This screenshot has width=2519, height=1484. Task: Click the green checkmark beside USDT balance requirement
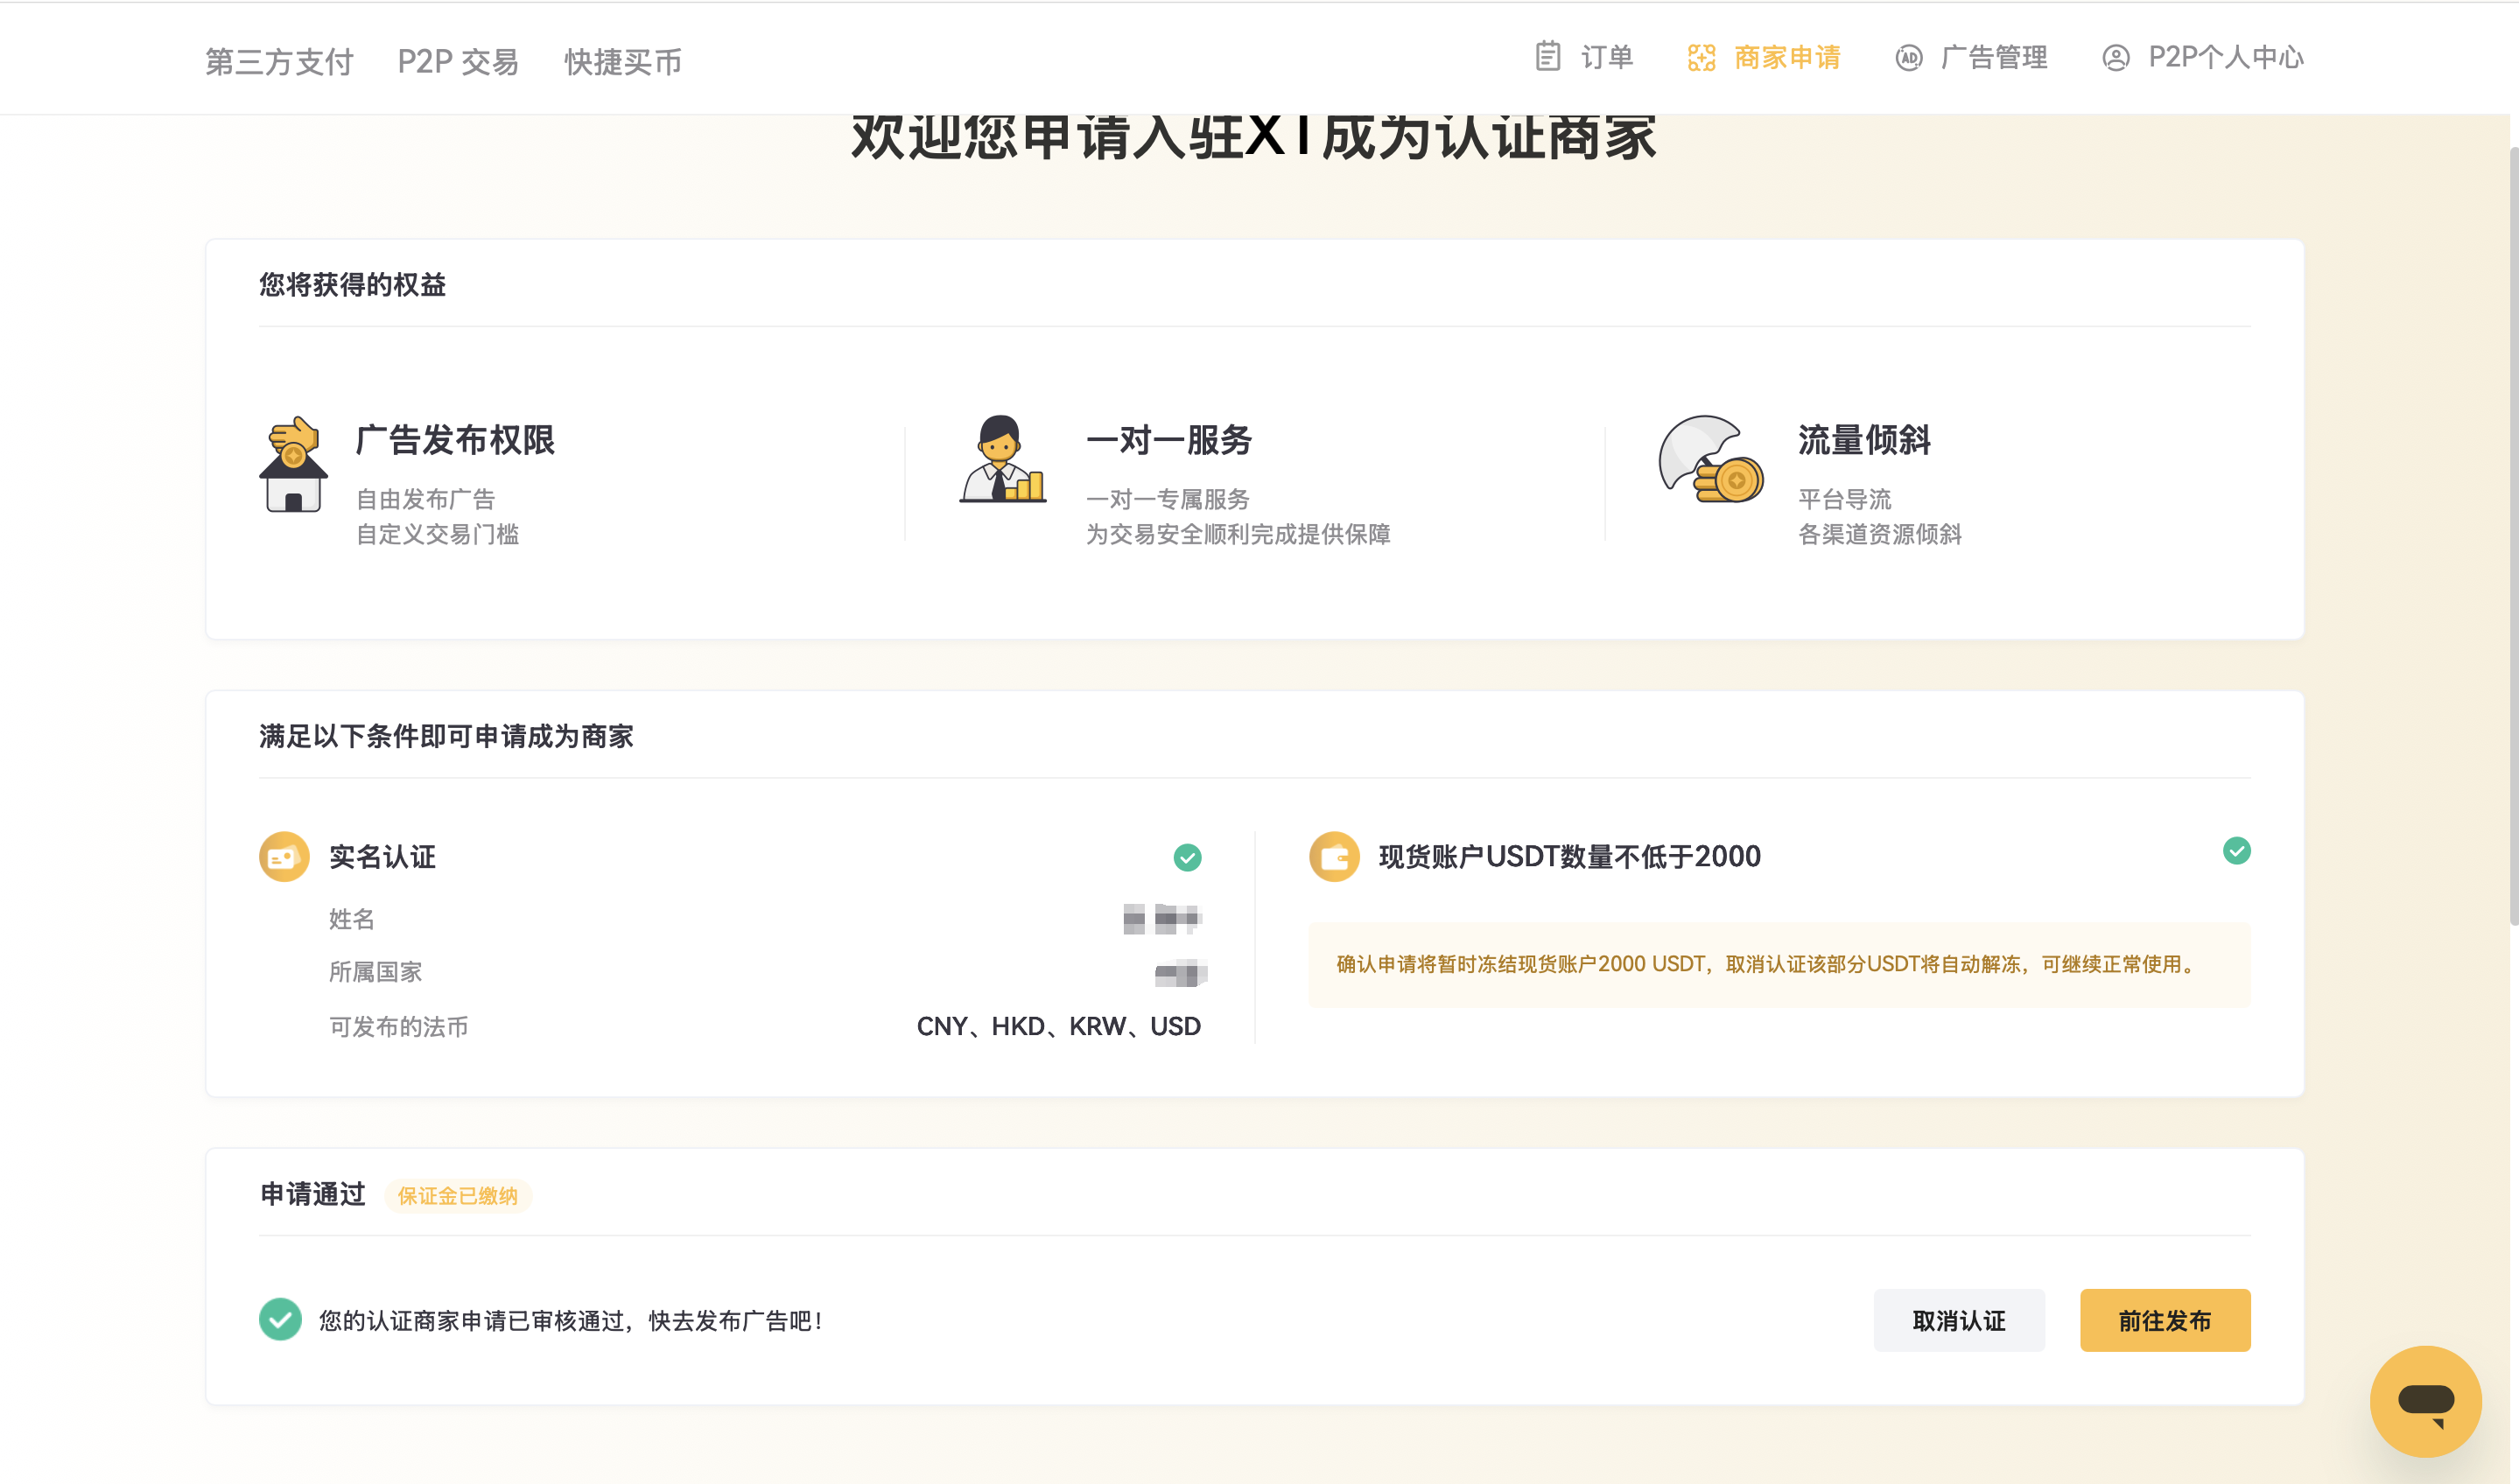(x=2238, y=851)
